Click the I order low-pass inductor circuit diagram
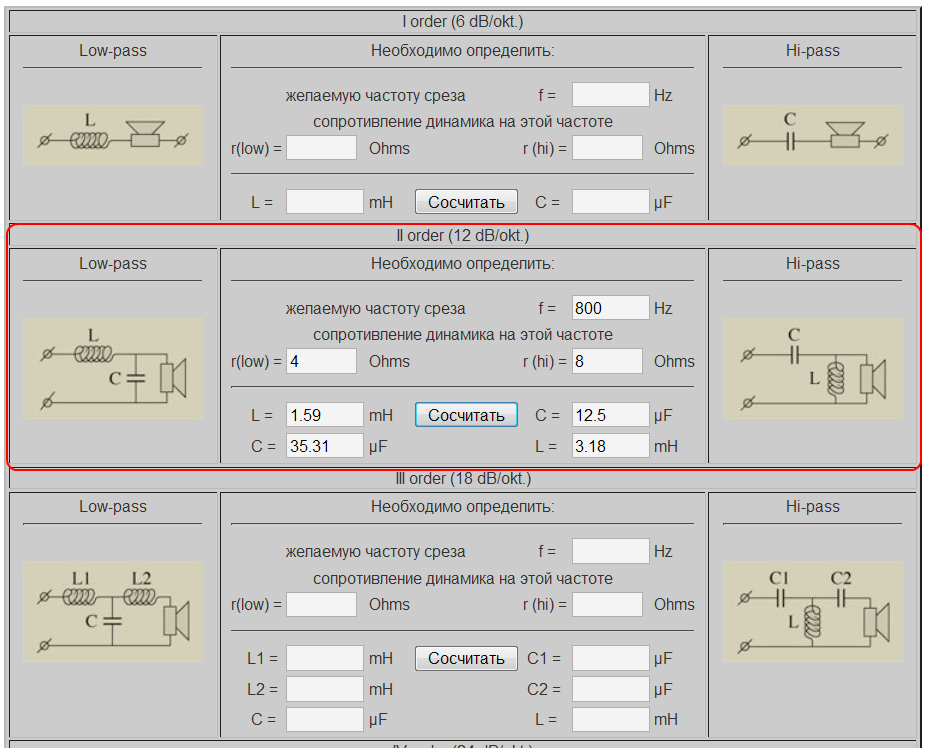Image resolution: width=927 pixels, height=748 pixels. [112, 135]
